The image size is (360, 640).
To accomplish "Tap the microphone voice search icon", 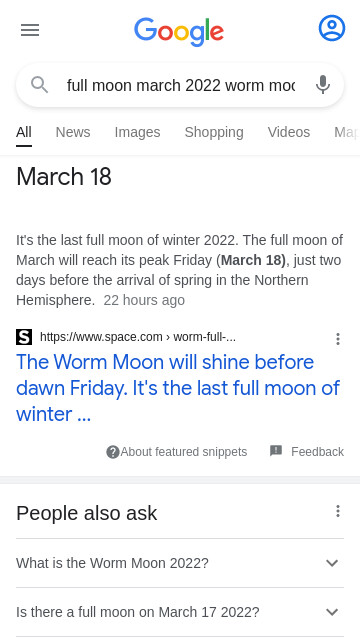I will click(x=322, y=85).
